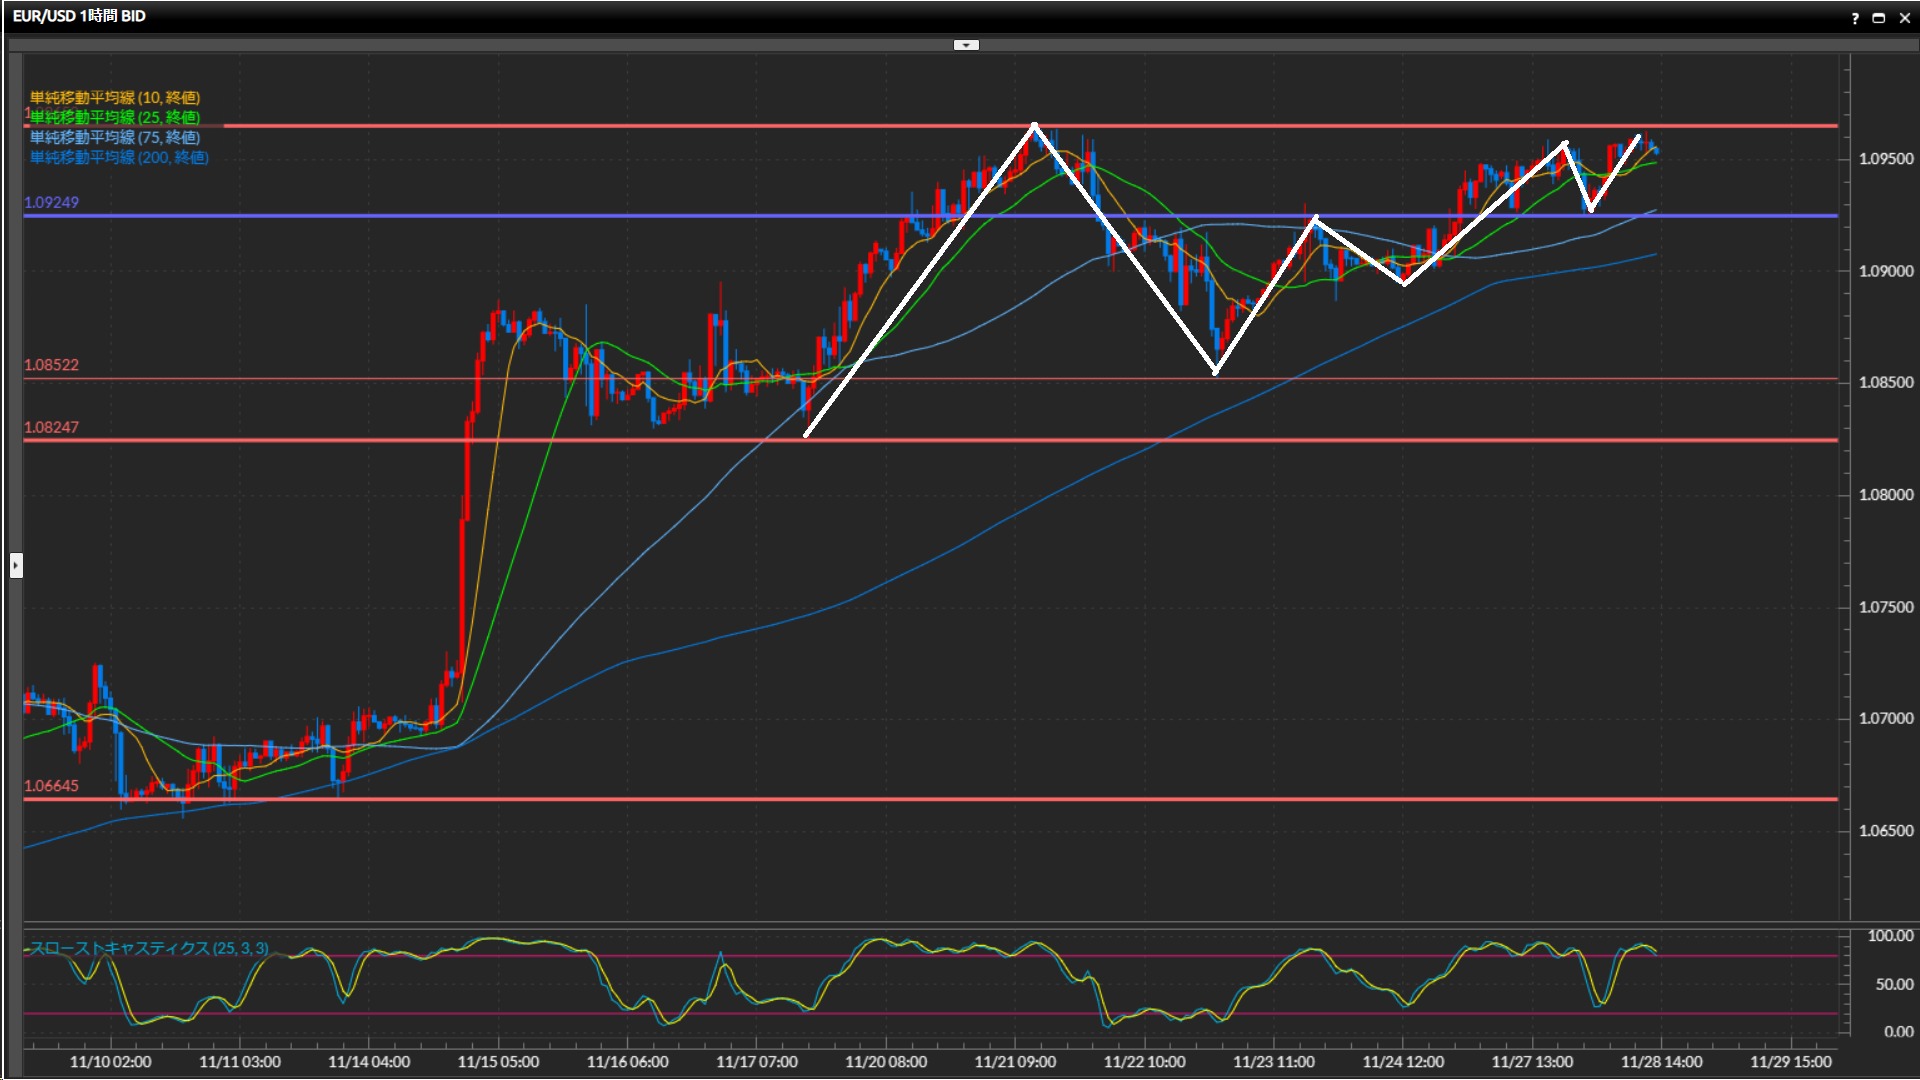The image size is (1920, 1080).
Task: Expand the left side panel arrow
Action: (x=16, y=566)
